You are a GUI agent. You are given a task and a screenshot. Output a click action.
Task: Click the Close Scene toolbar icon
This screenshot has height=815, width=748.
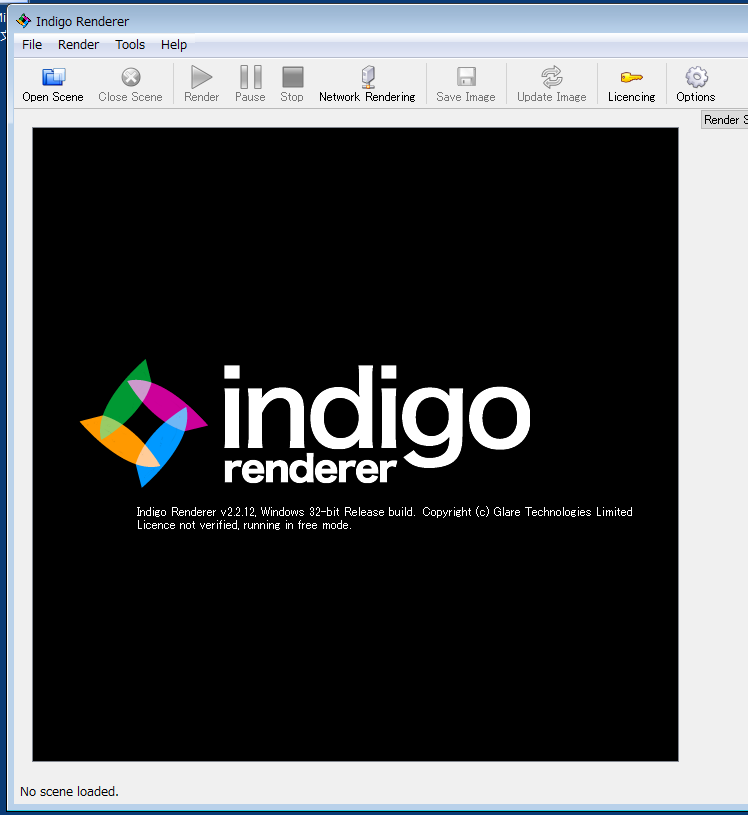point(130,77)
